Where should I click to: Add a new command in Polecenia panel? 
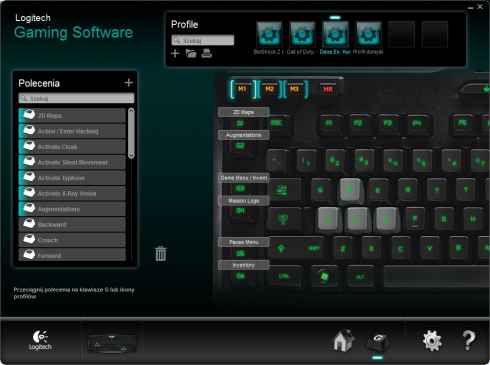click(x=129, y=83)
